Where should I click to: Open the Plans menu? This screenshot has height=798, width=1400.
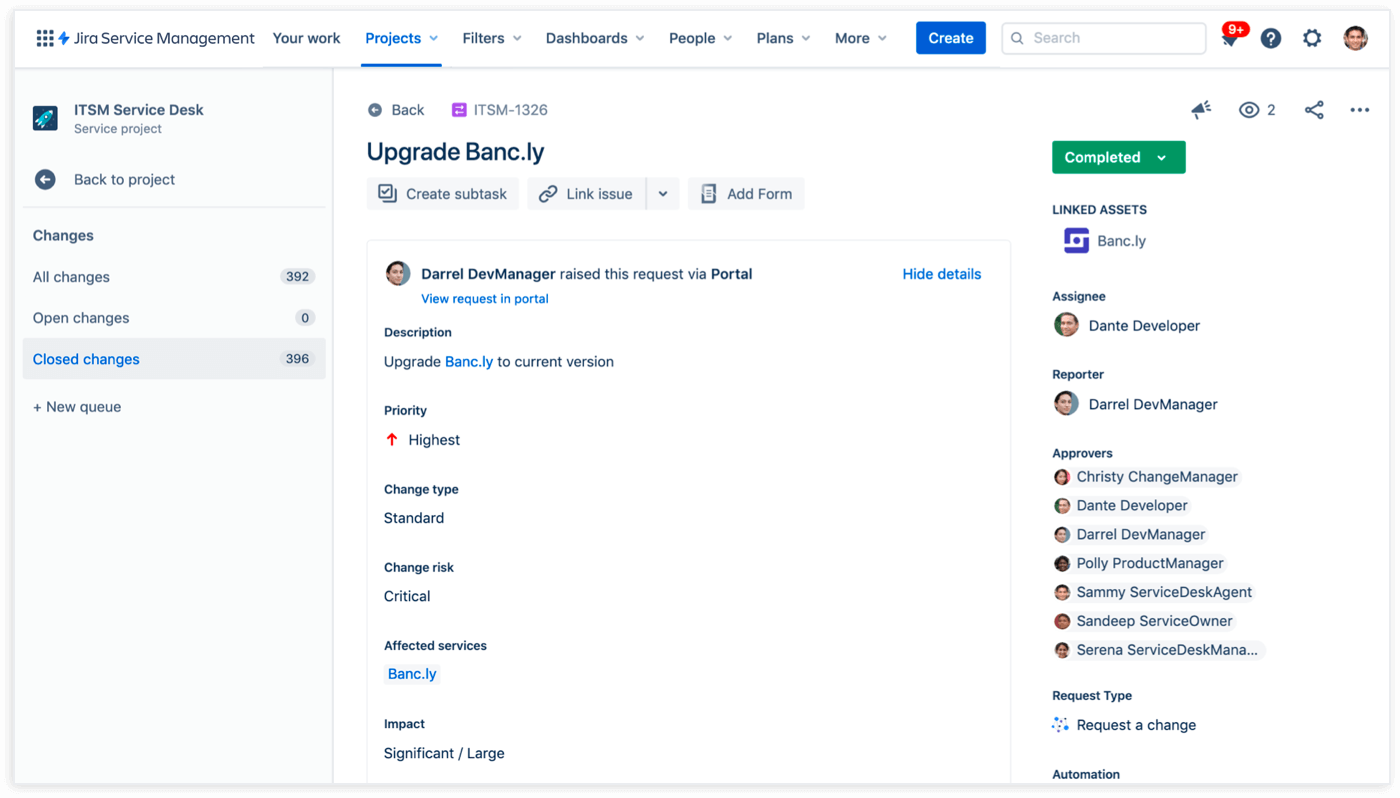(x=783, y=38)
